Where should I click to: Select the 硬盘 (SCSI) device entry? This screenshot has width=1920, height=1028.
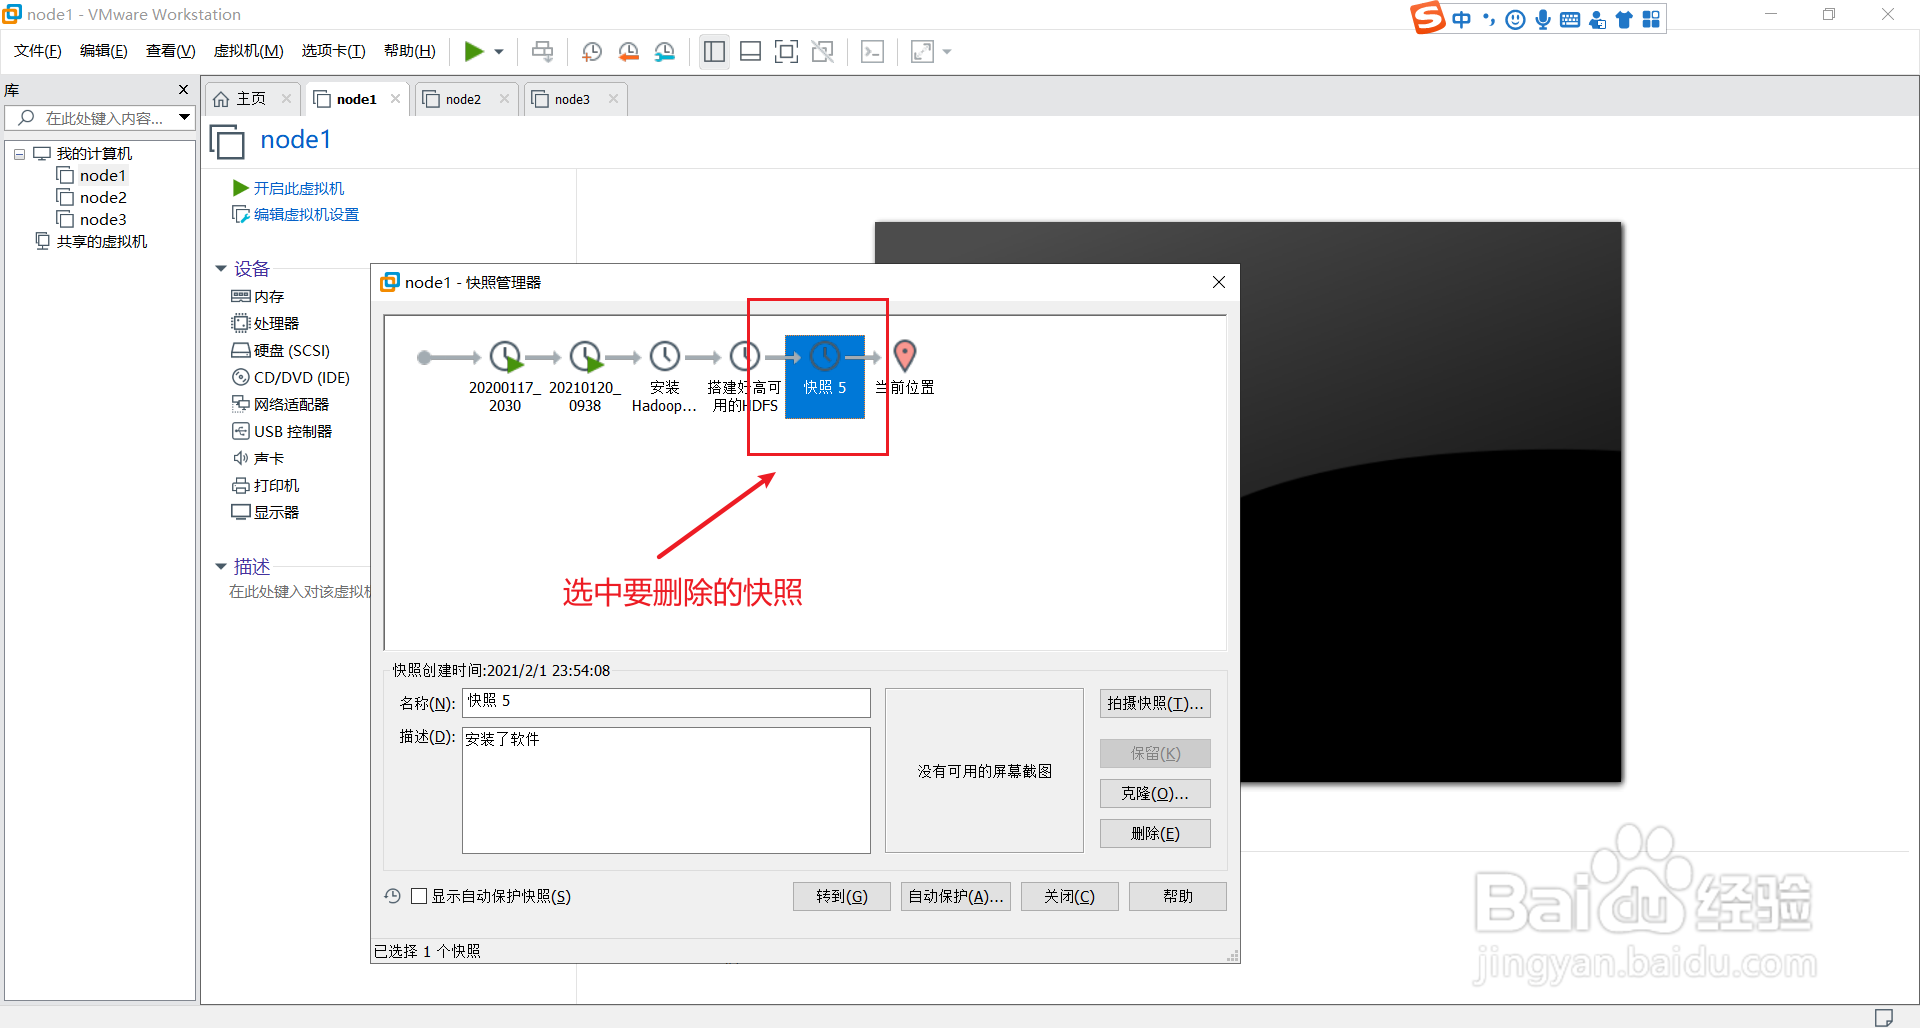click(x=290, y=350)
